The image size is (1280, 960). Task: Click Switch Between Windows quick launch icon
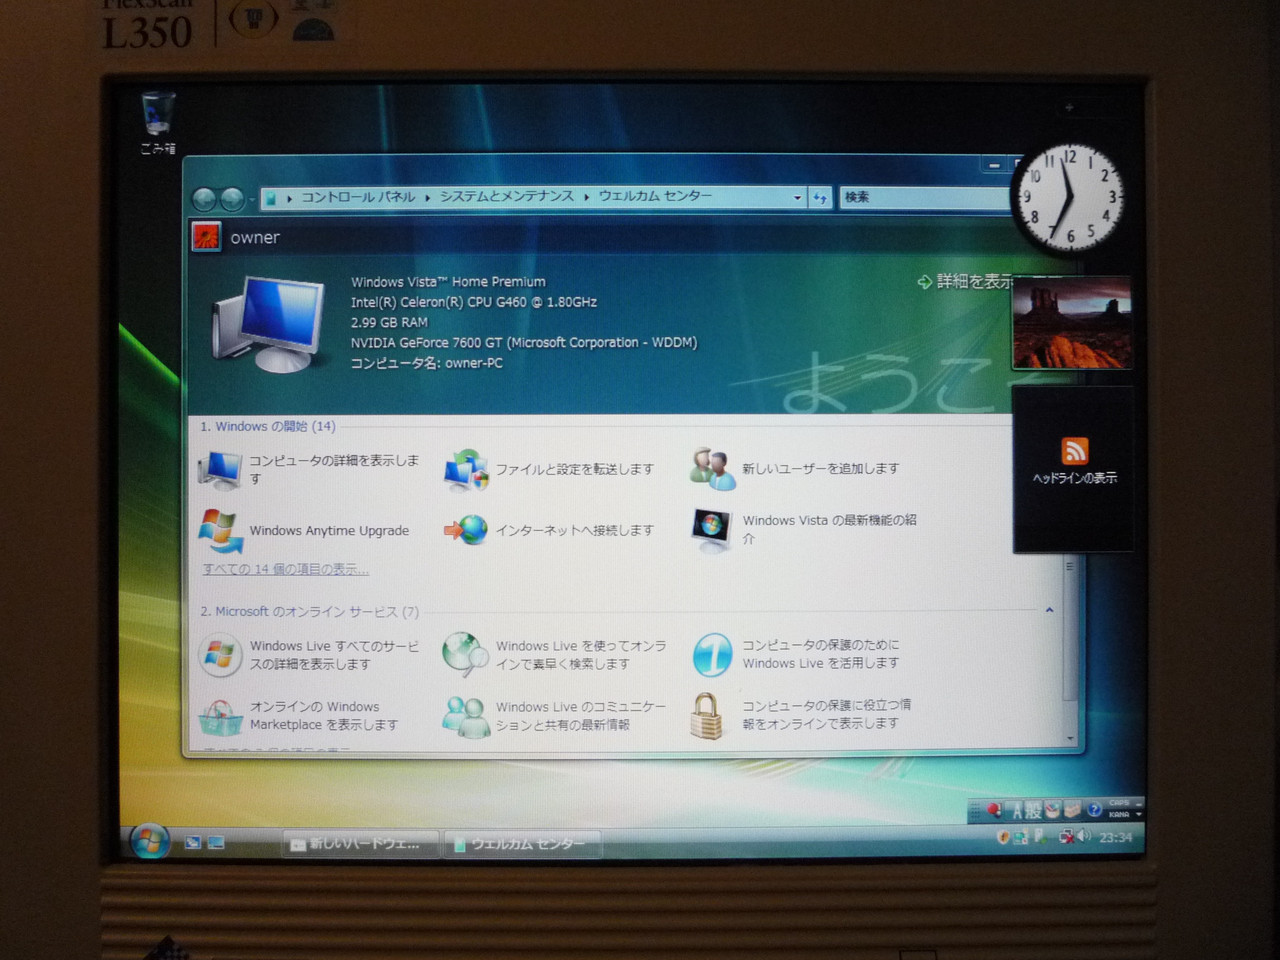click(x=215, y=843)
